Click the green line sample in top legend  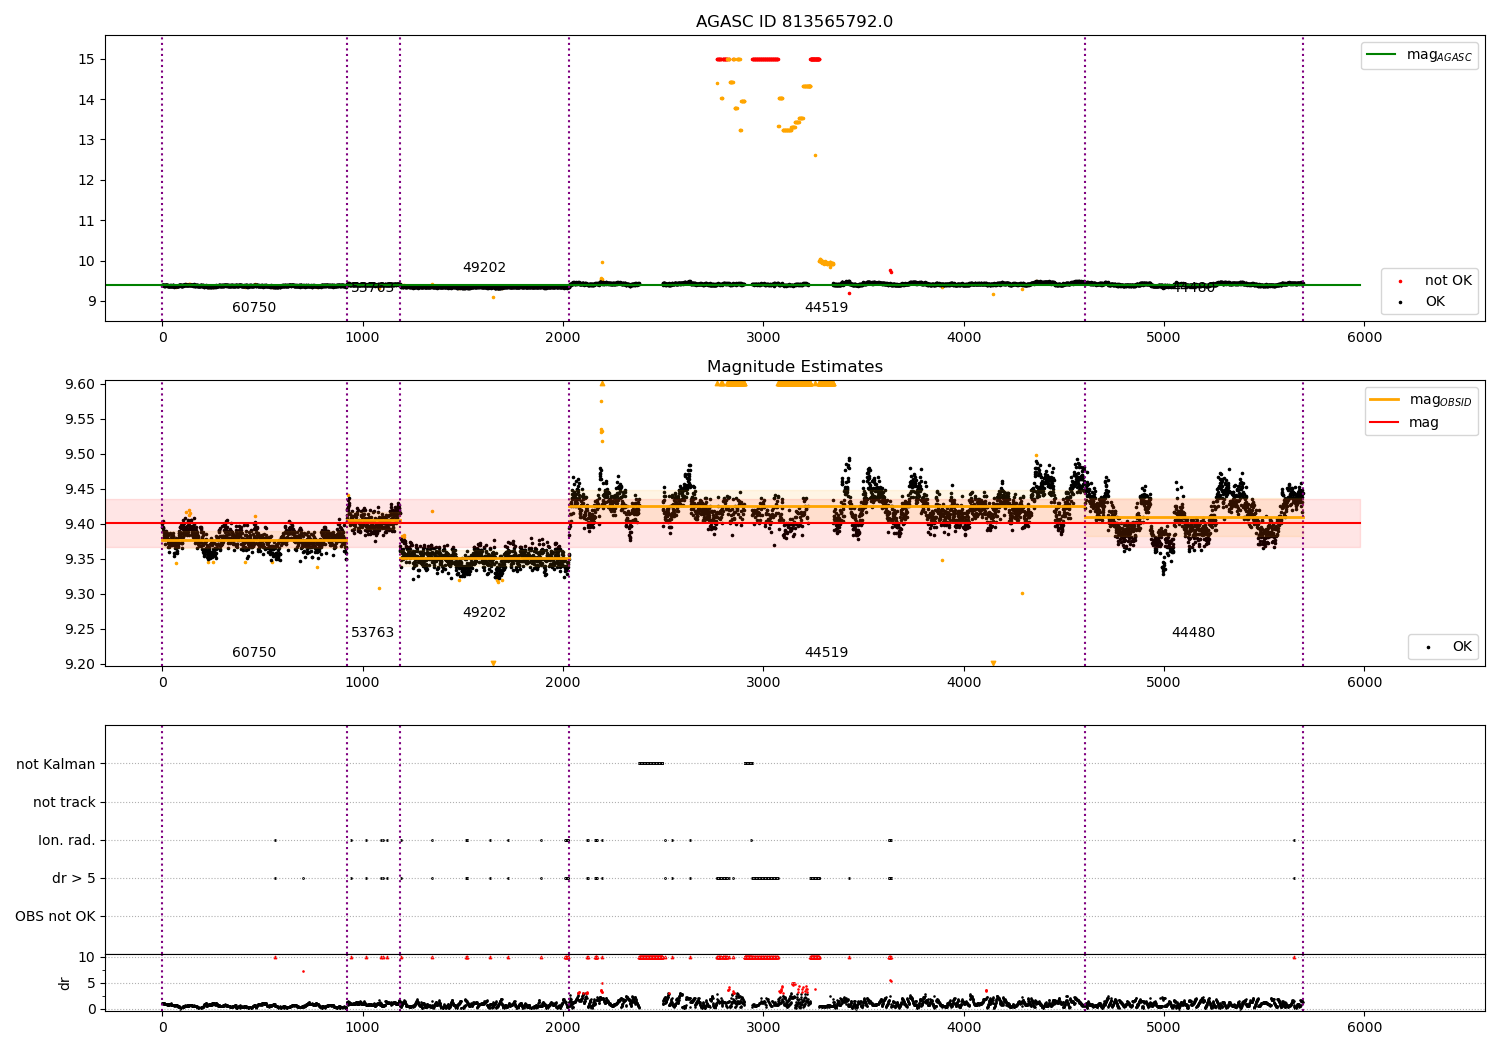1382,55
